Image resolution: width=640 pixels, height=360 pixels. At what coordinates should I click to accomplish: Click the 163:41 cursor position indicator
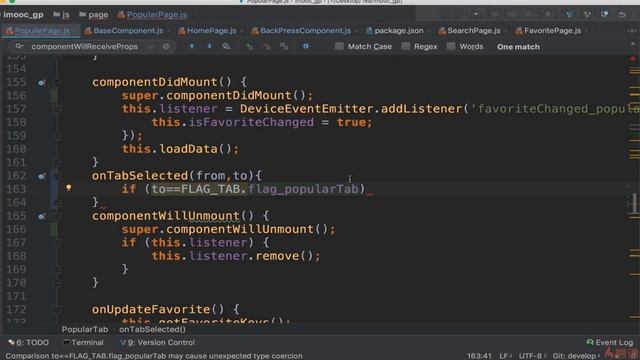[479, 356]
